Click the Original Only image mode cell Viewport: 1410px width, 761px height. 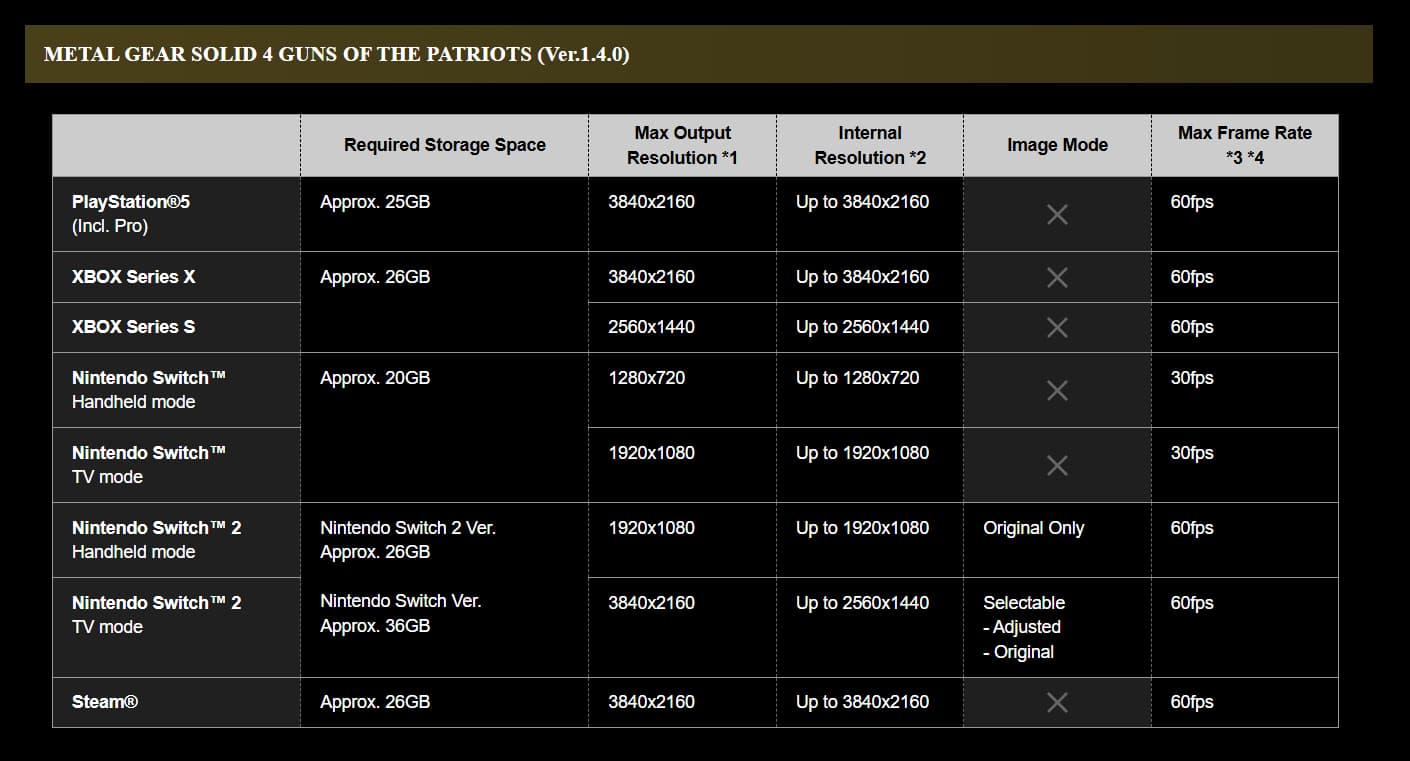point(1033,528)
